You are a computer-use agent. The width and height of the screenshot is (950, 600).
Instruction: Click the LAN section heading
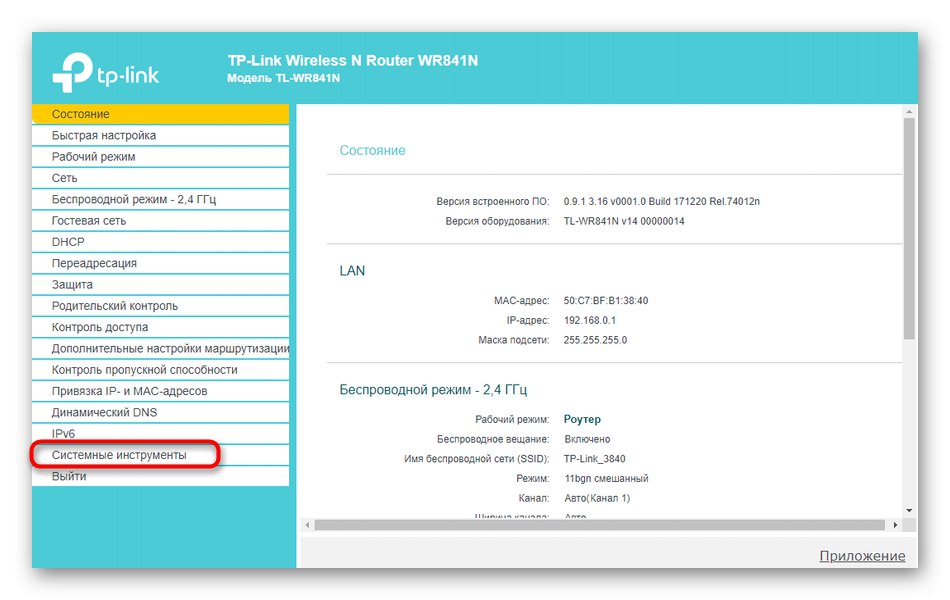[352, 271]
